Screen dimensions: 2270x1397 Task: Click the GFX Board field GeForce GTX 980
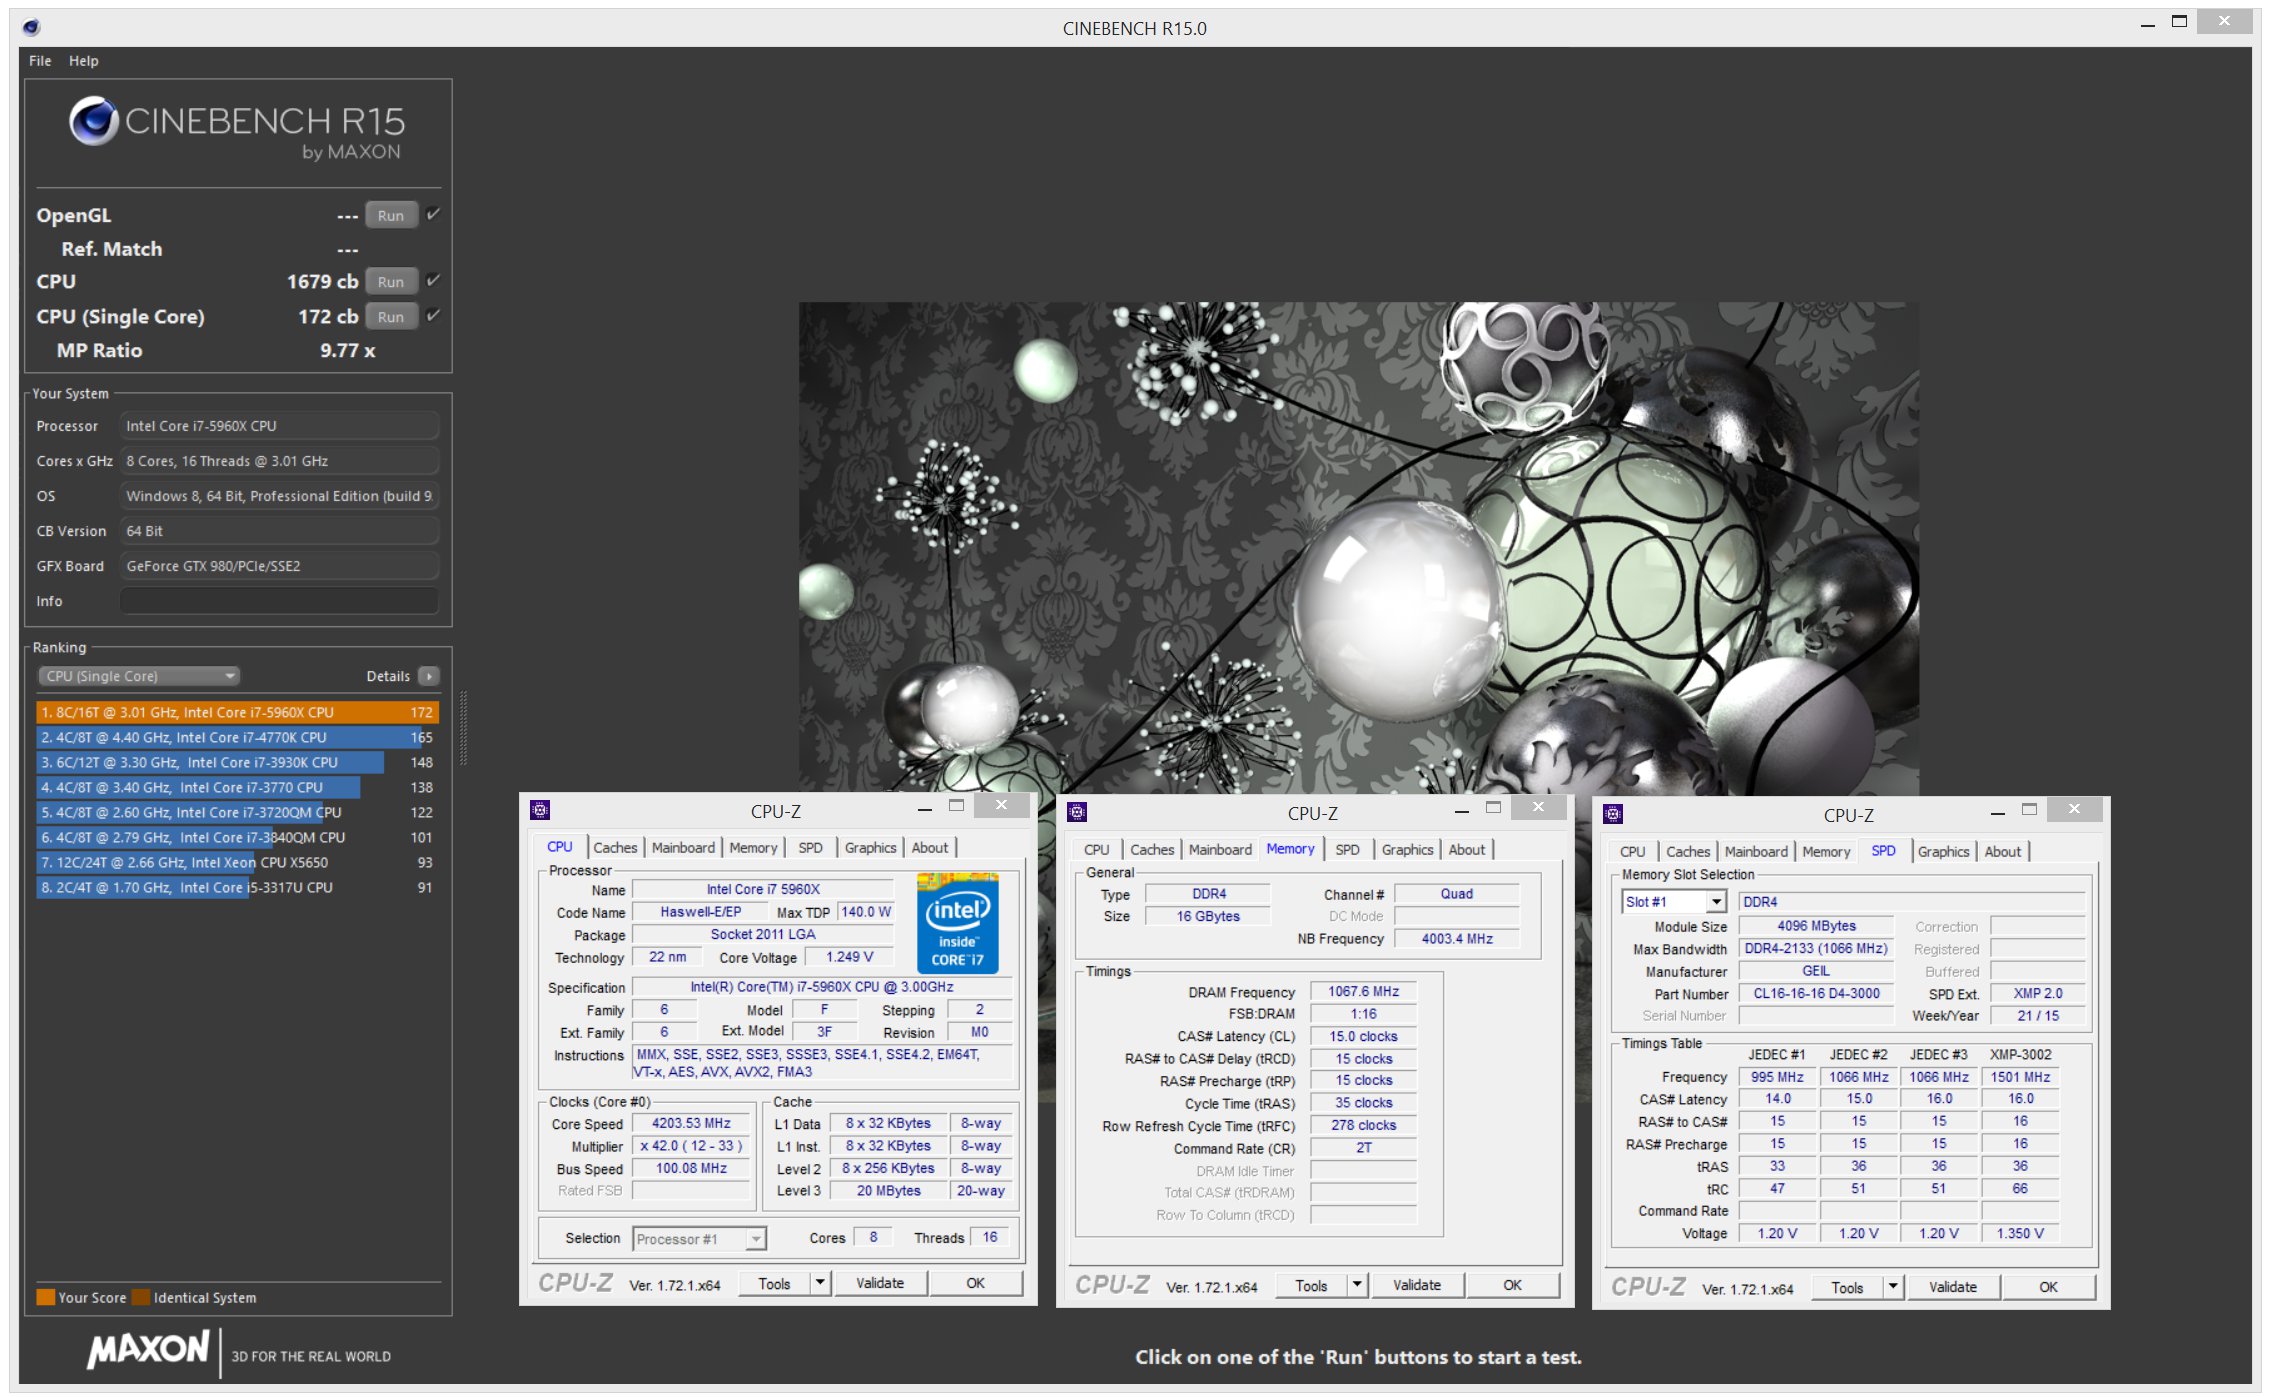click(279, 566)
